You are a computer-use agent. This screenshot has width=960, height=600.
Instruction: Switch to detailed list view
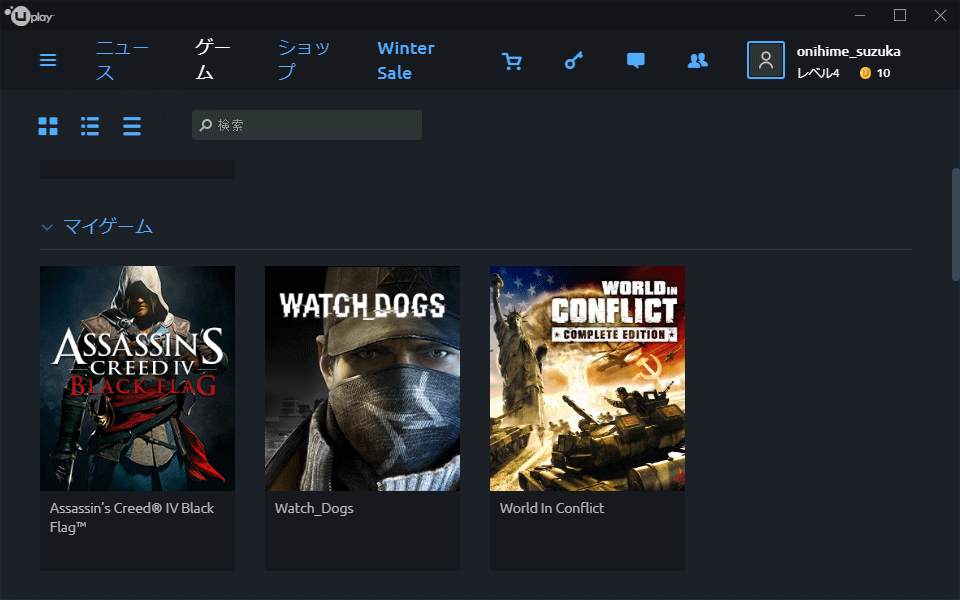tap(90, 126)
